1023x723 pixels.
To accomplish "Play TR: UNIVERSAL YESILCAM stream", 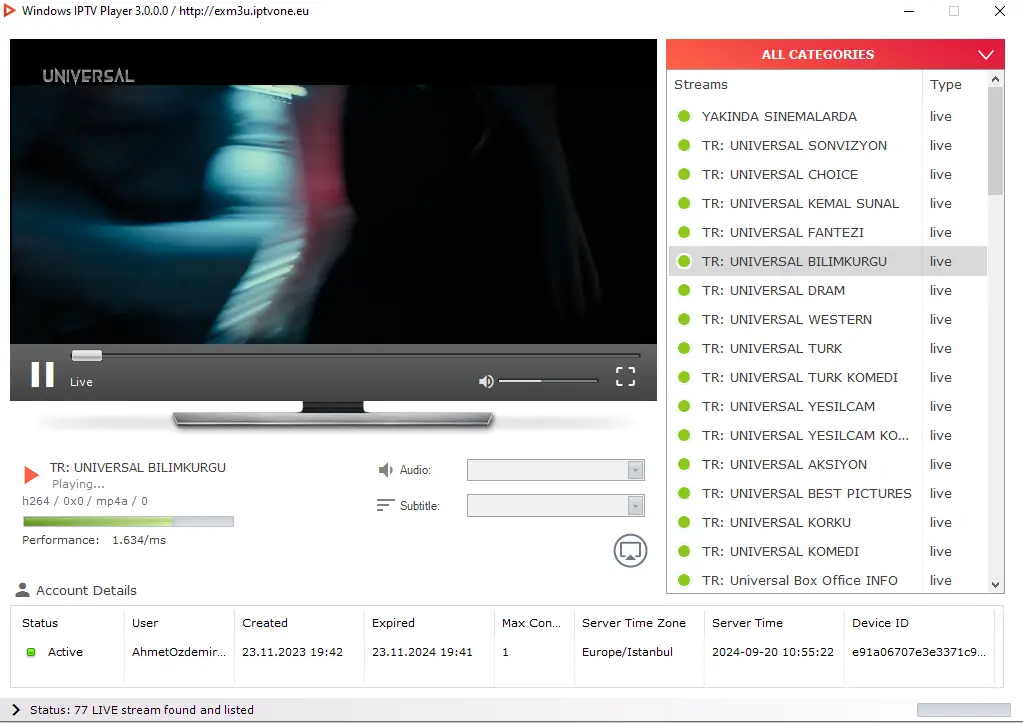I will click(x=827, y=407).
